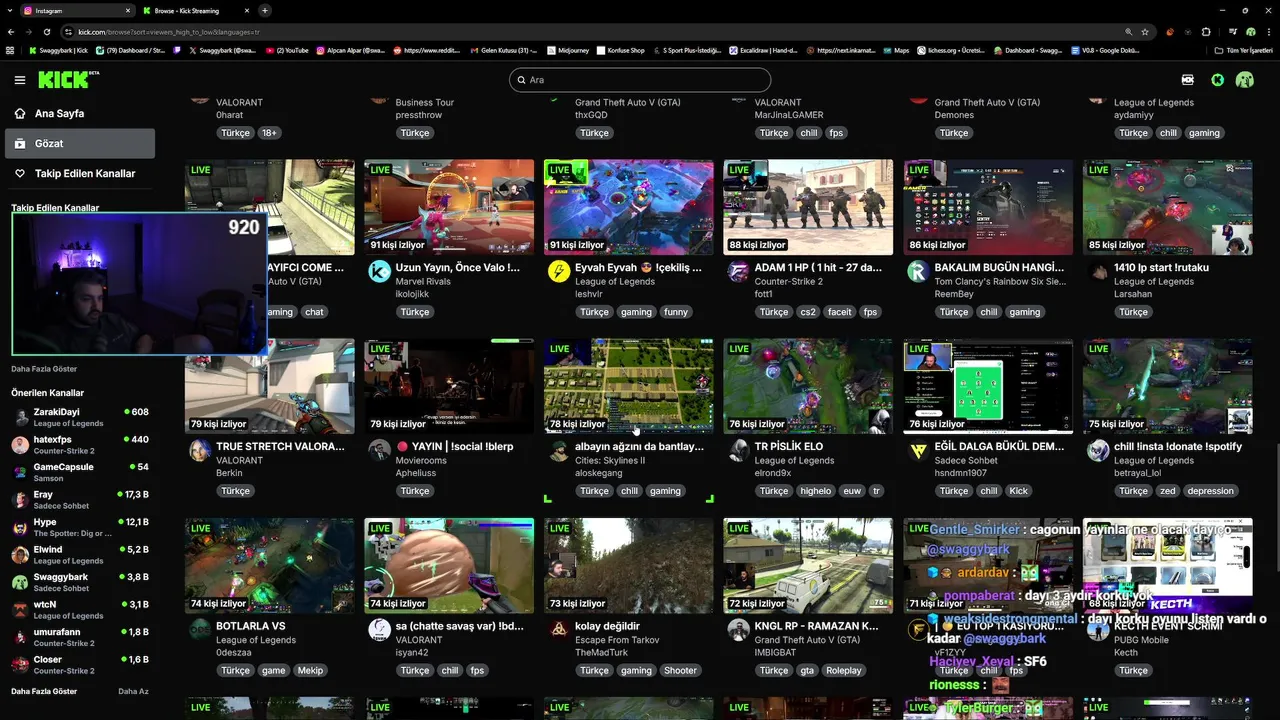Bookmark this page with star icon
Viewport: 1280px width, 720px height.
(x=1145, y=32)
